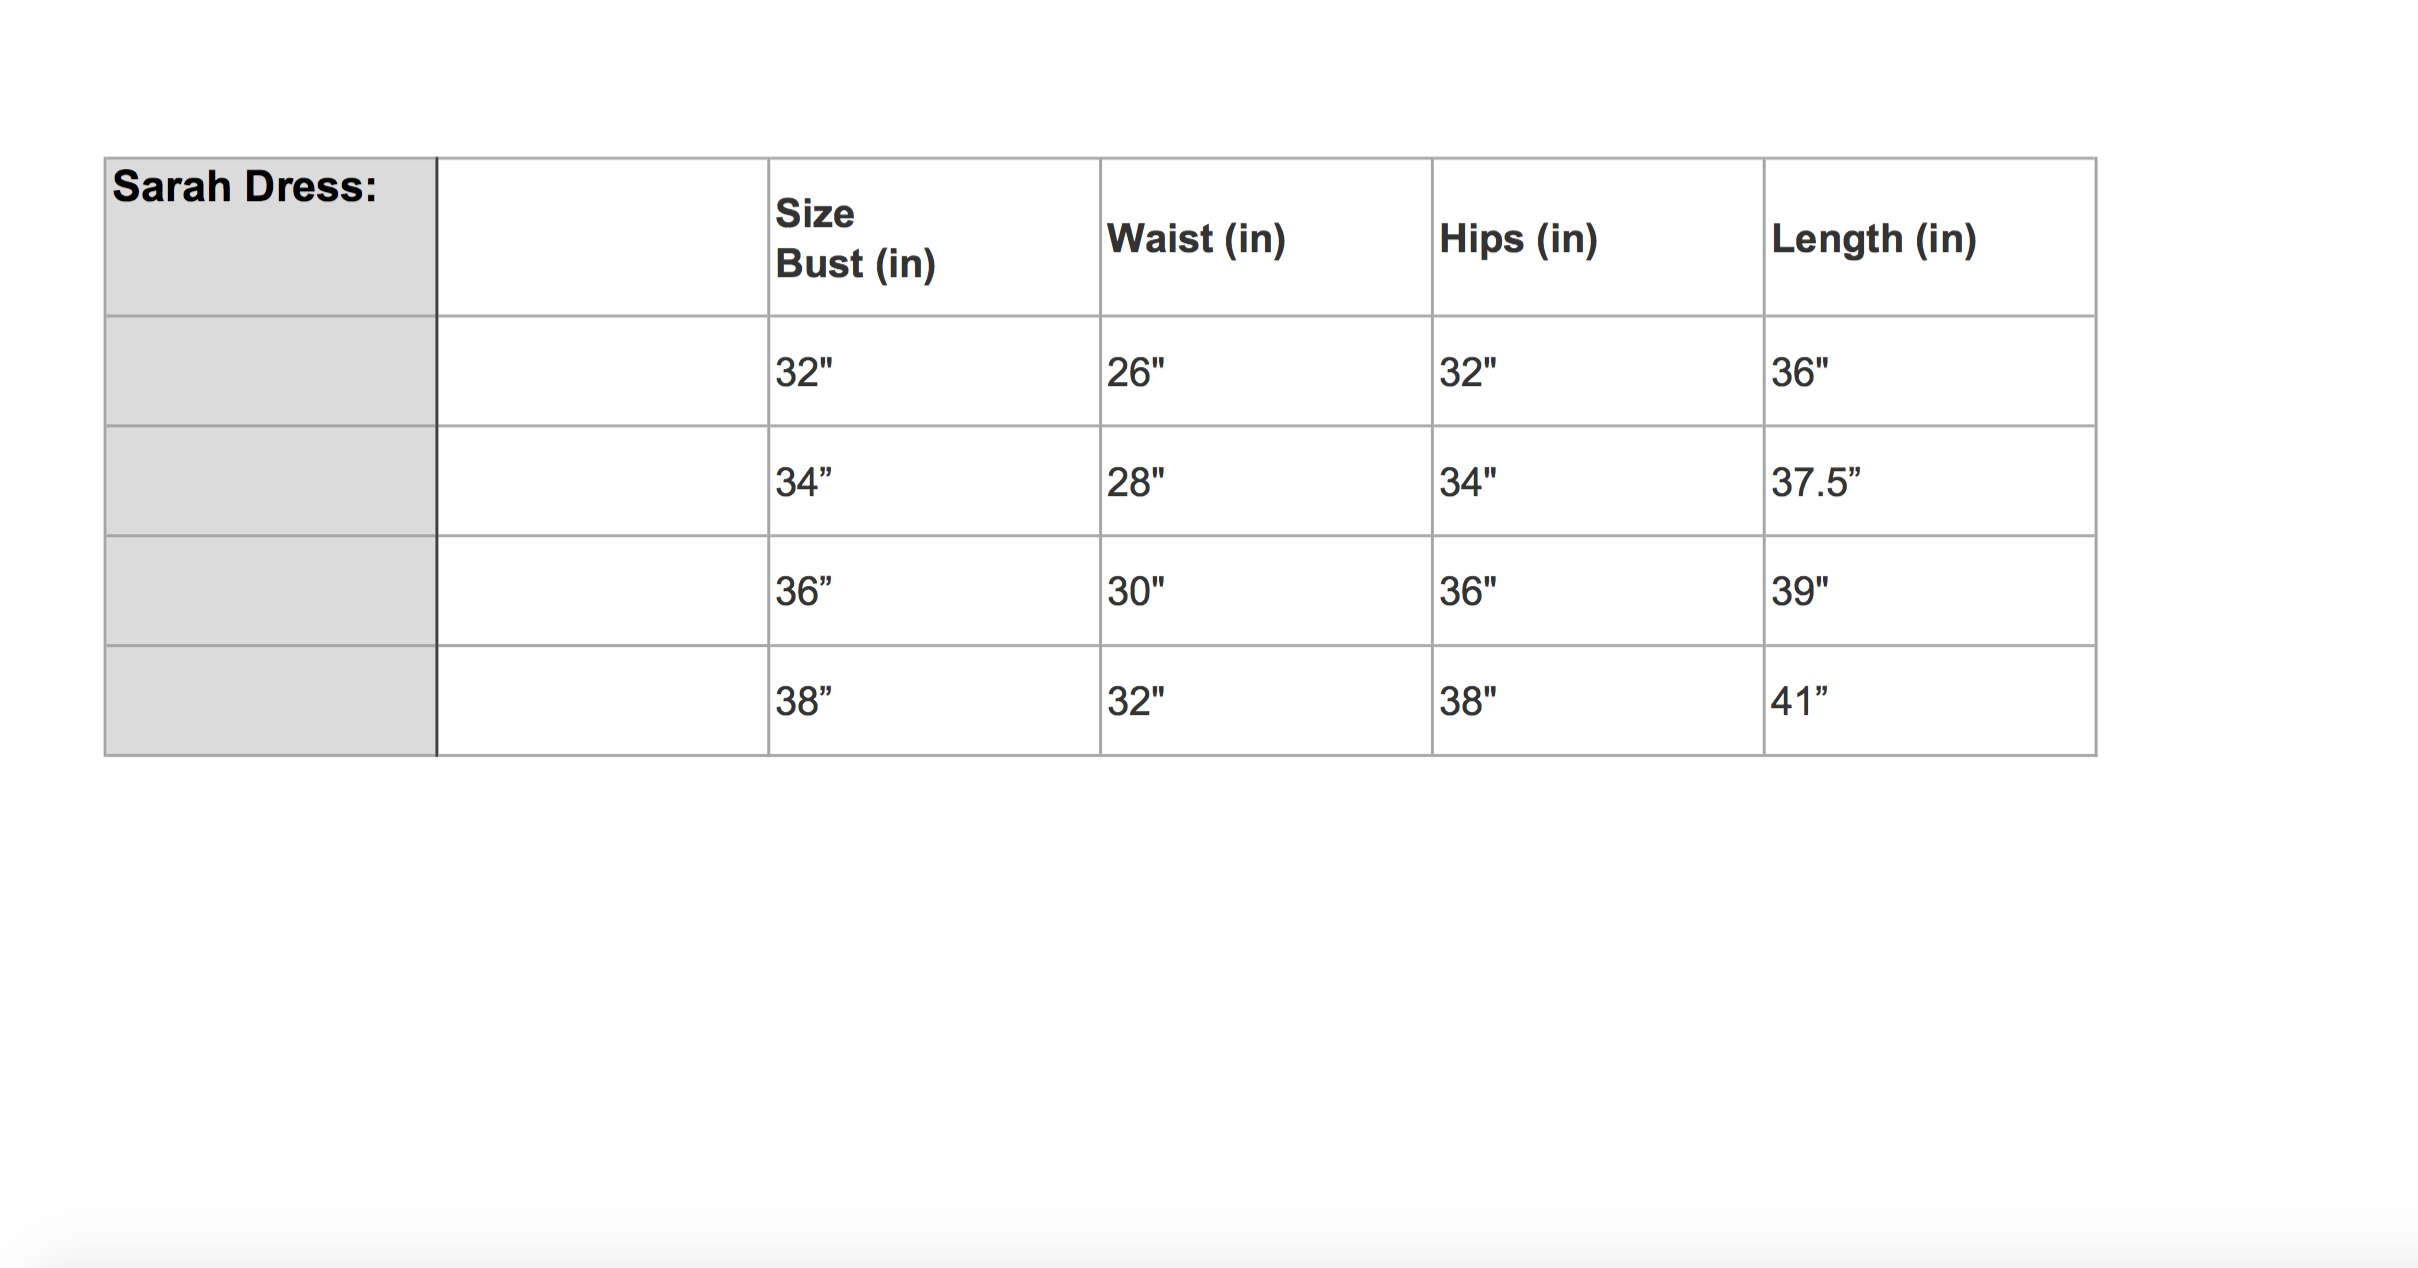Viewport: 2418px width, 1268px height.
Task: Select the 32" bust value in first row
Action: pos(804,372)
